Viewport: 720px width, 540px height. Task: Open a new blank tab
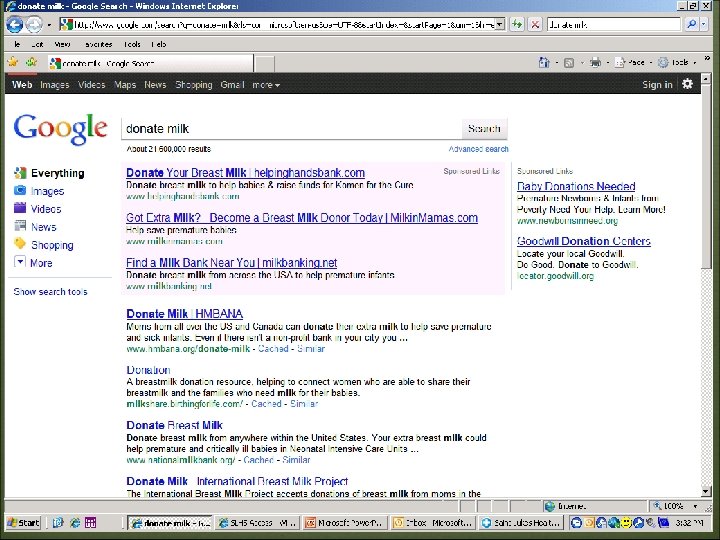(x=264, y=64)
